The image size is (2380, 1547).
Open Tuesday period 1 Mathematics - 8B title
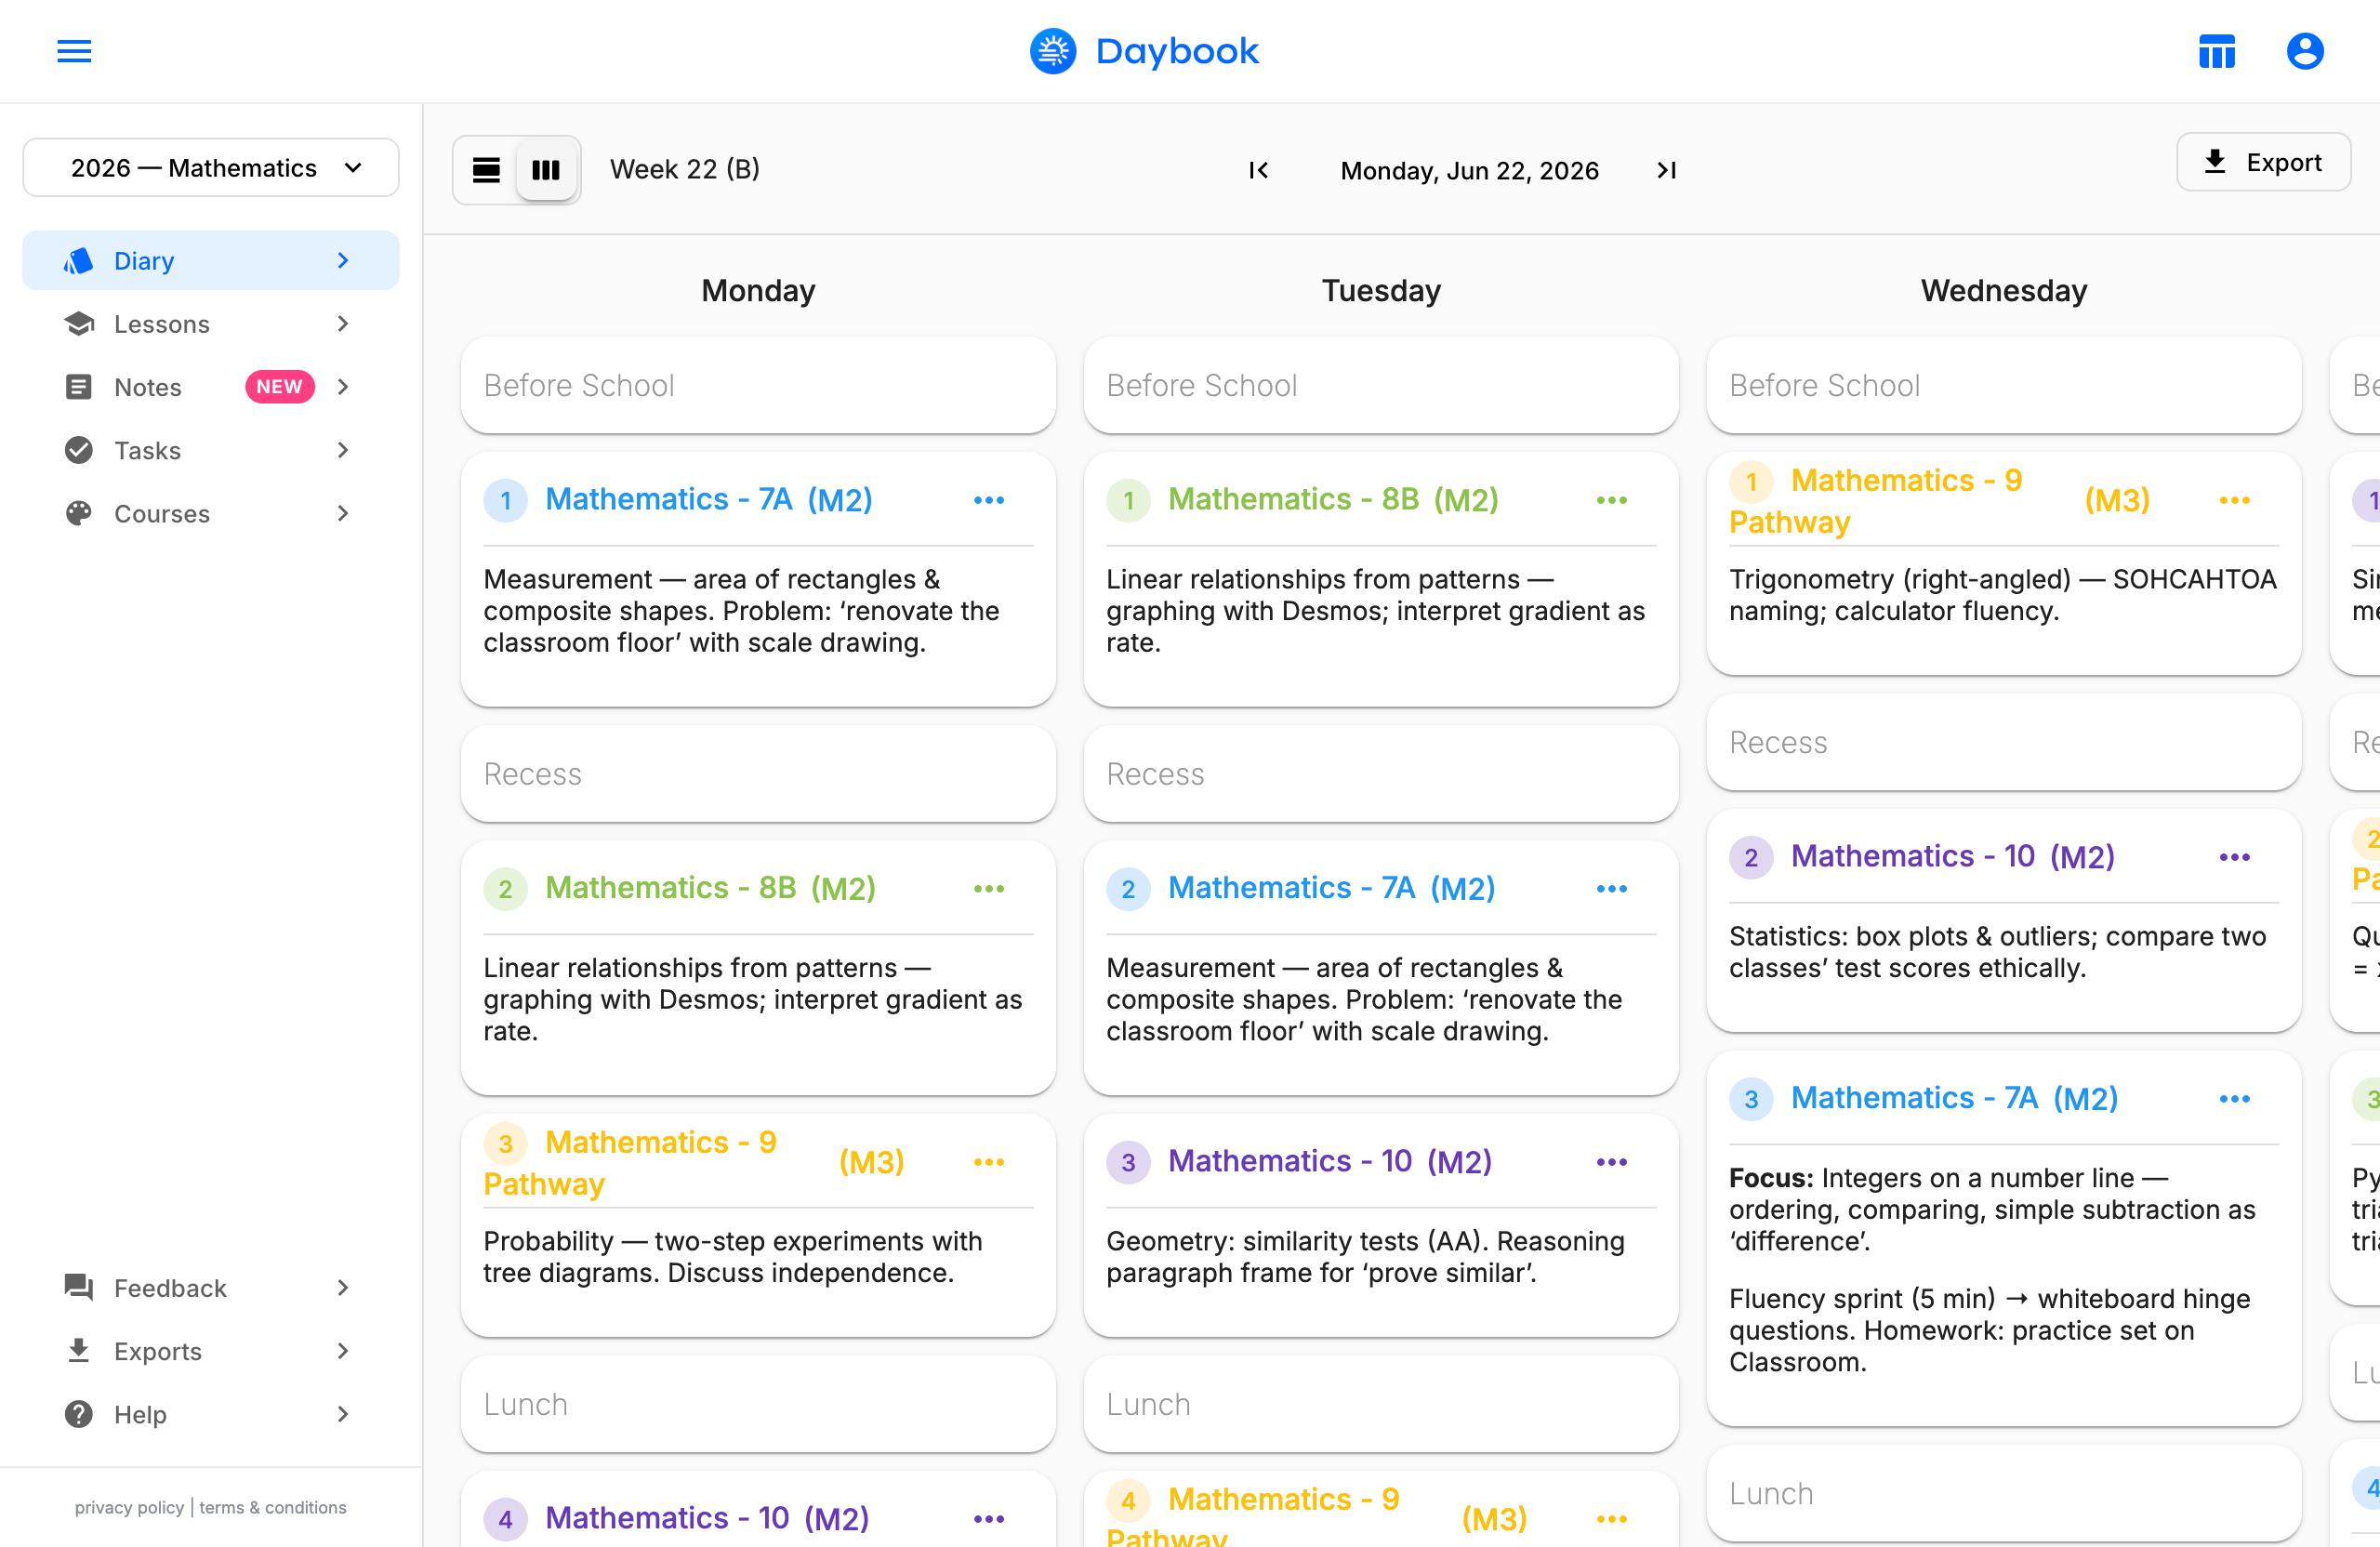tap(1293, 499)
